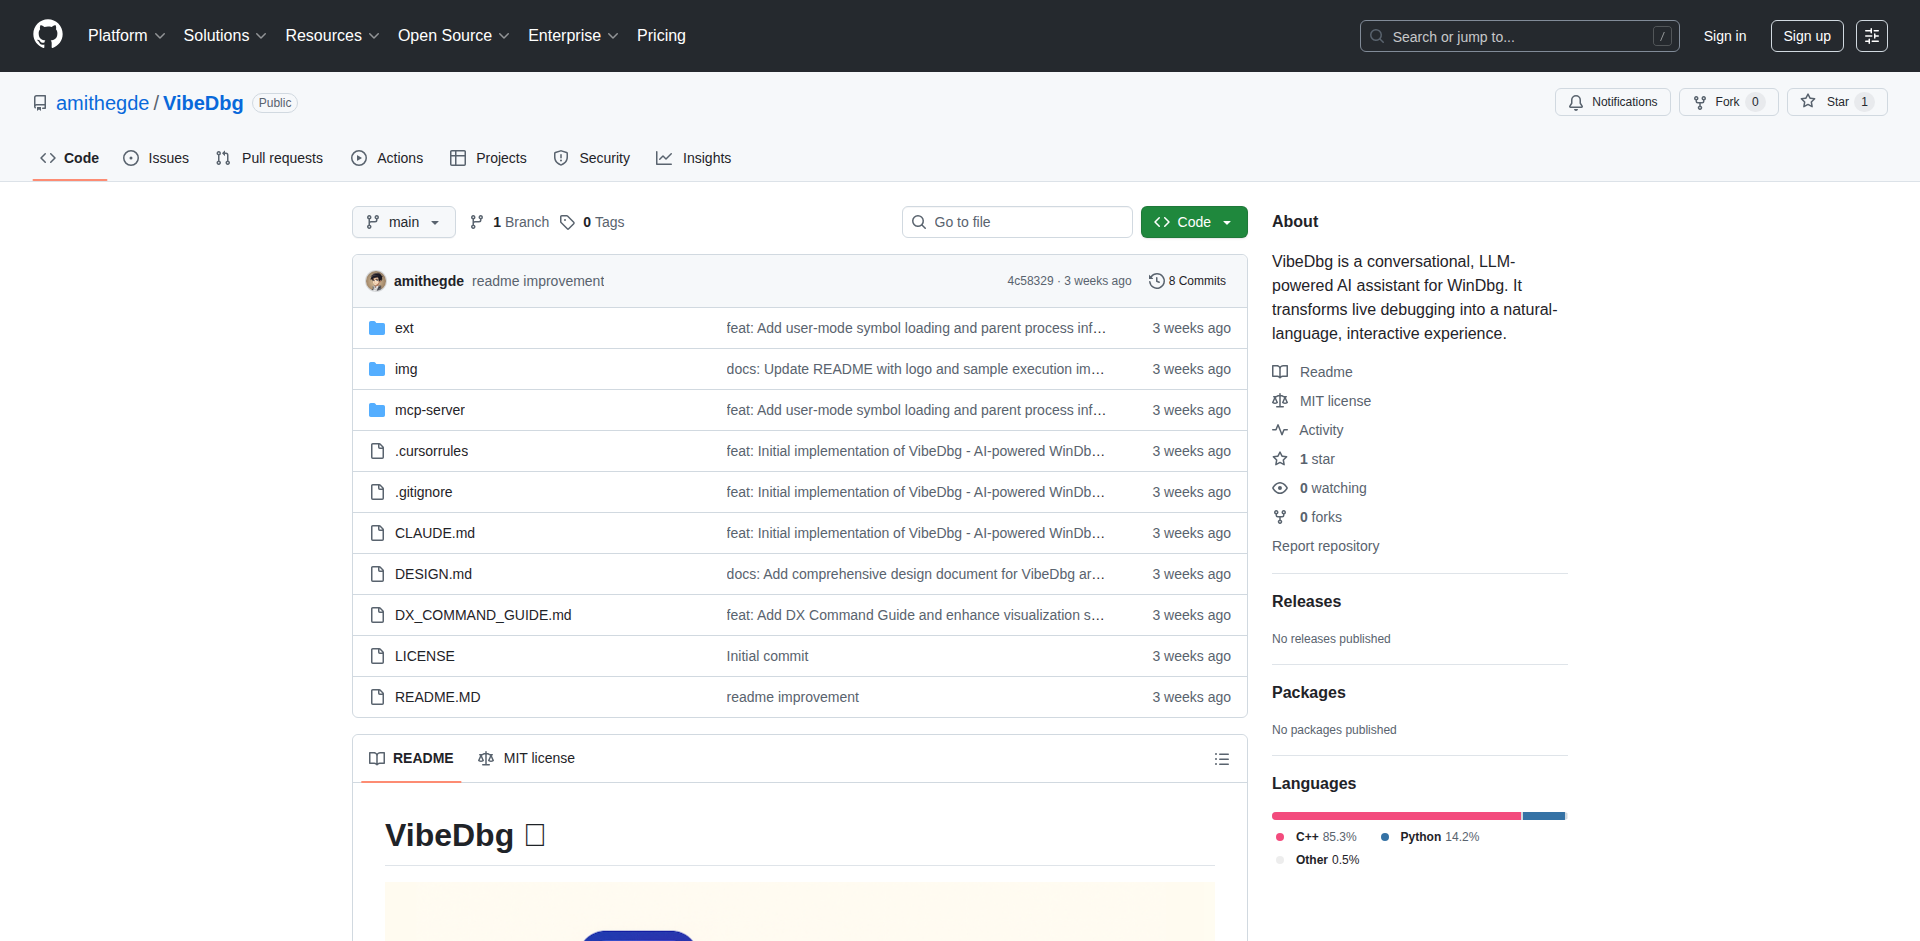The height and width of the screenshot is (941, 1920).
Task: Open the DX_COMMAND_GUIDE.md file name
Action: (x=483, y=615)
